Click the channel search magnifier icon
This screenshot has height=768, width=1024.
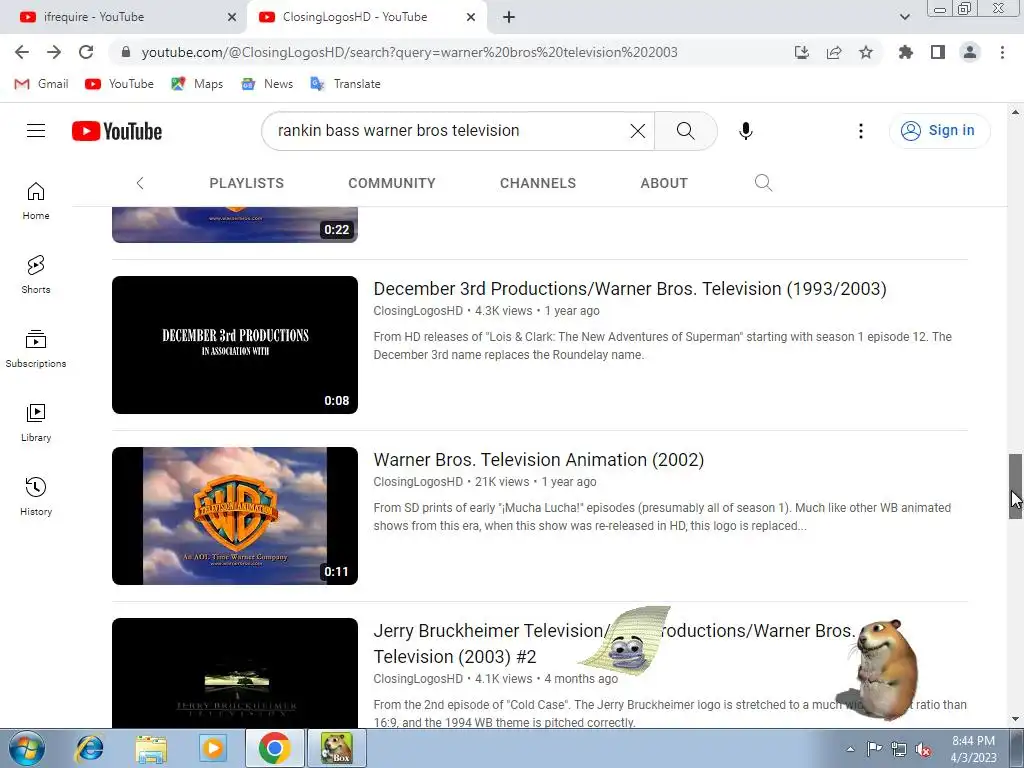763,183
